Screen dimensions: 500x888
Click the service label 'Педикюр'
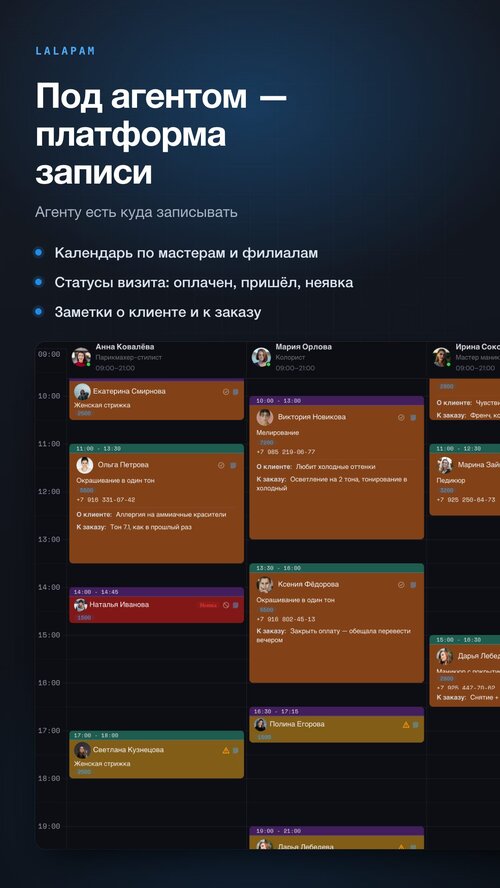pyautogui.click(x=451, y=480)
